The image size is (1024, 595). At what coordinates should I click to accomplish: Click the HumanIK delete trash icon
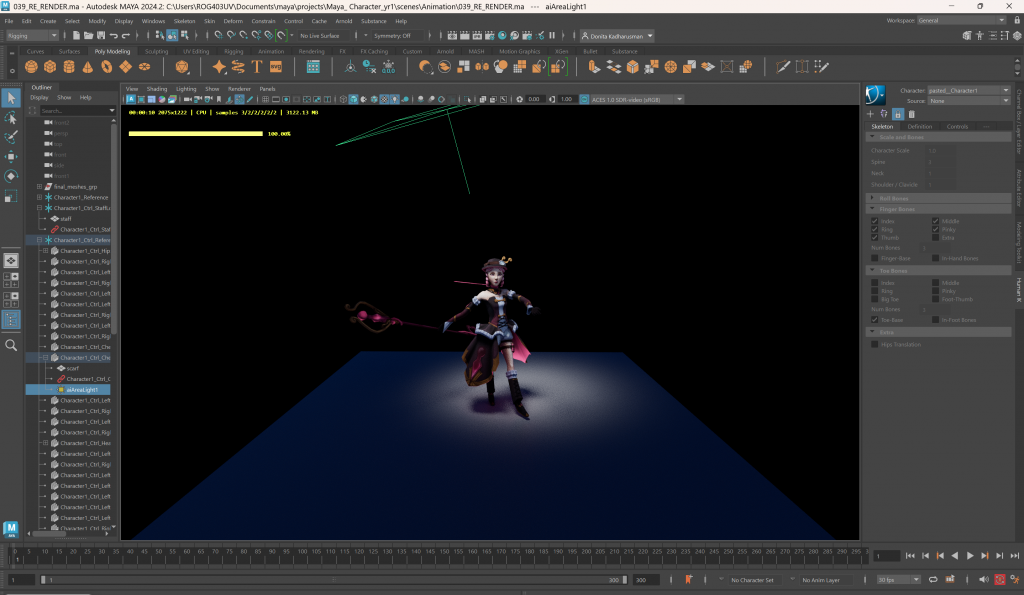pos(912,114)
